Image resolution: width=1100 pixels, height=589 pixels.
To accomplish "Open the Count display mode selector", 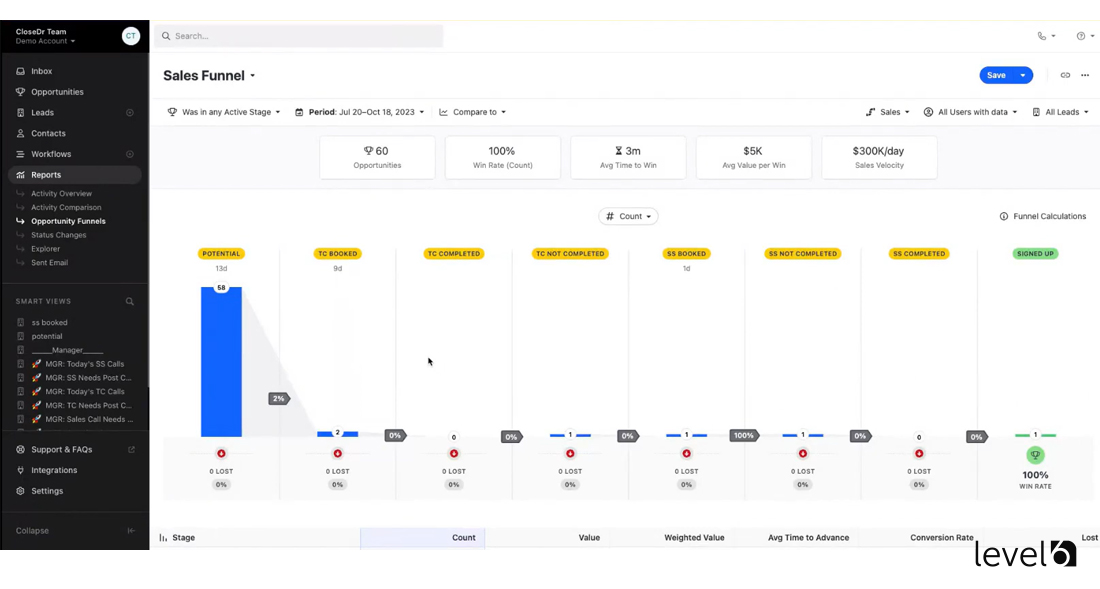I will pos(628,216).
